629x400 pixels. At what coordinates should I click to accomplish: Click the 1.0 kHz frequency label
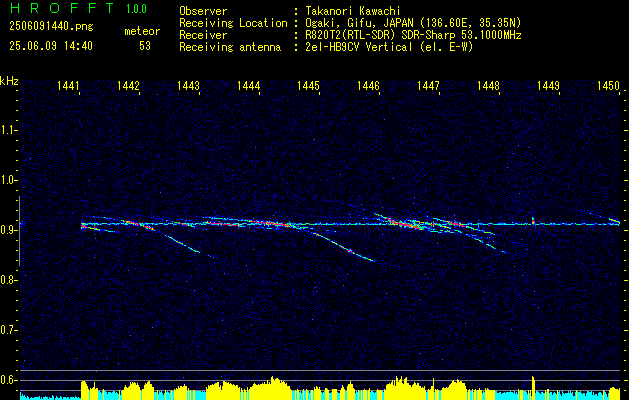(x=8, y=180)
